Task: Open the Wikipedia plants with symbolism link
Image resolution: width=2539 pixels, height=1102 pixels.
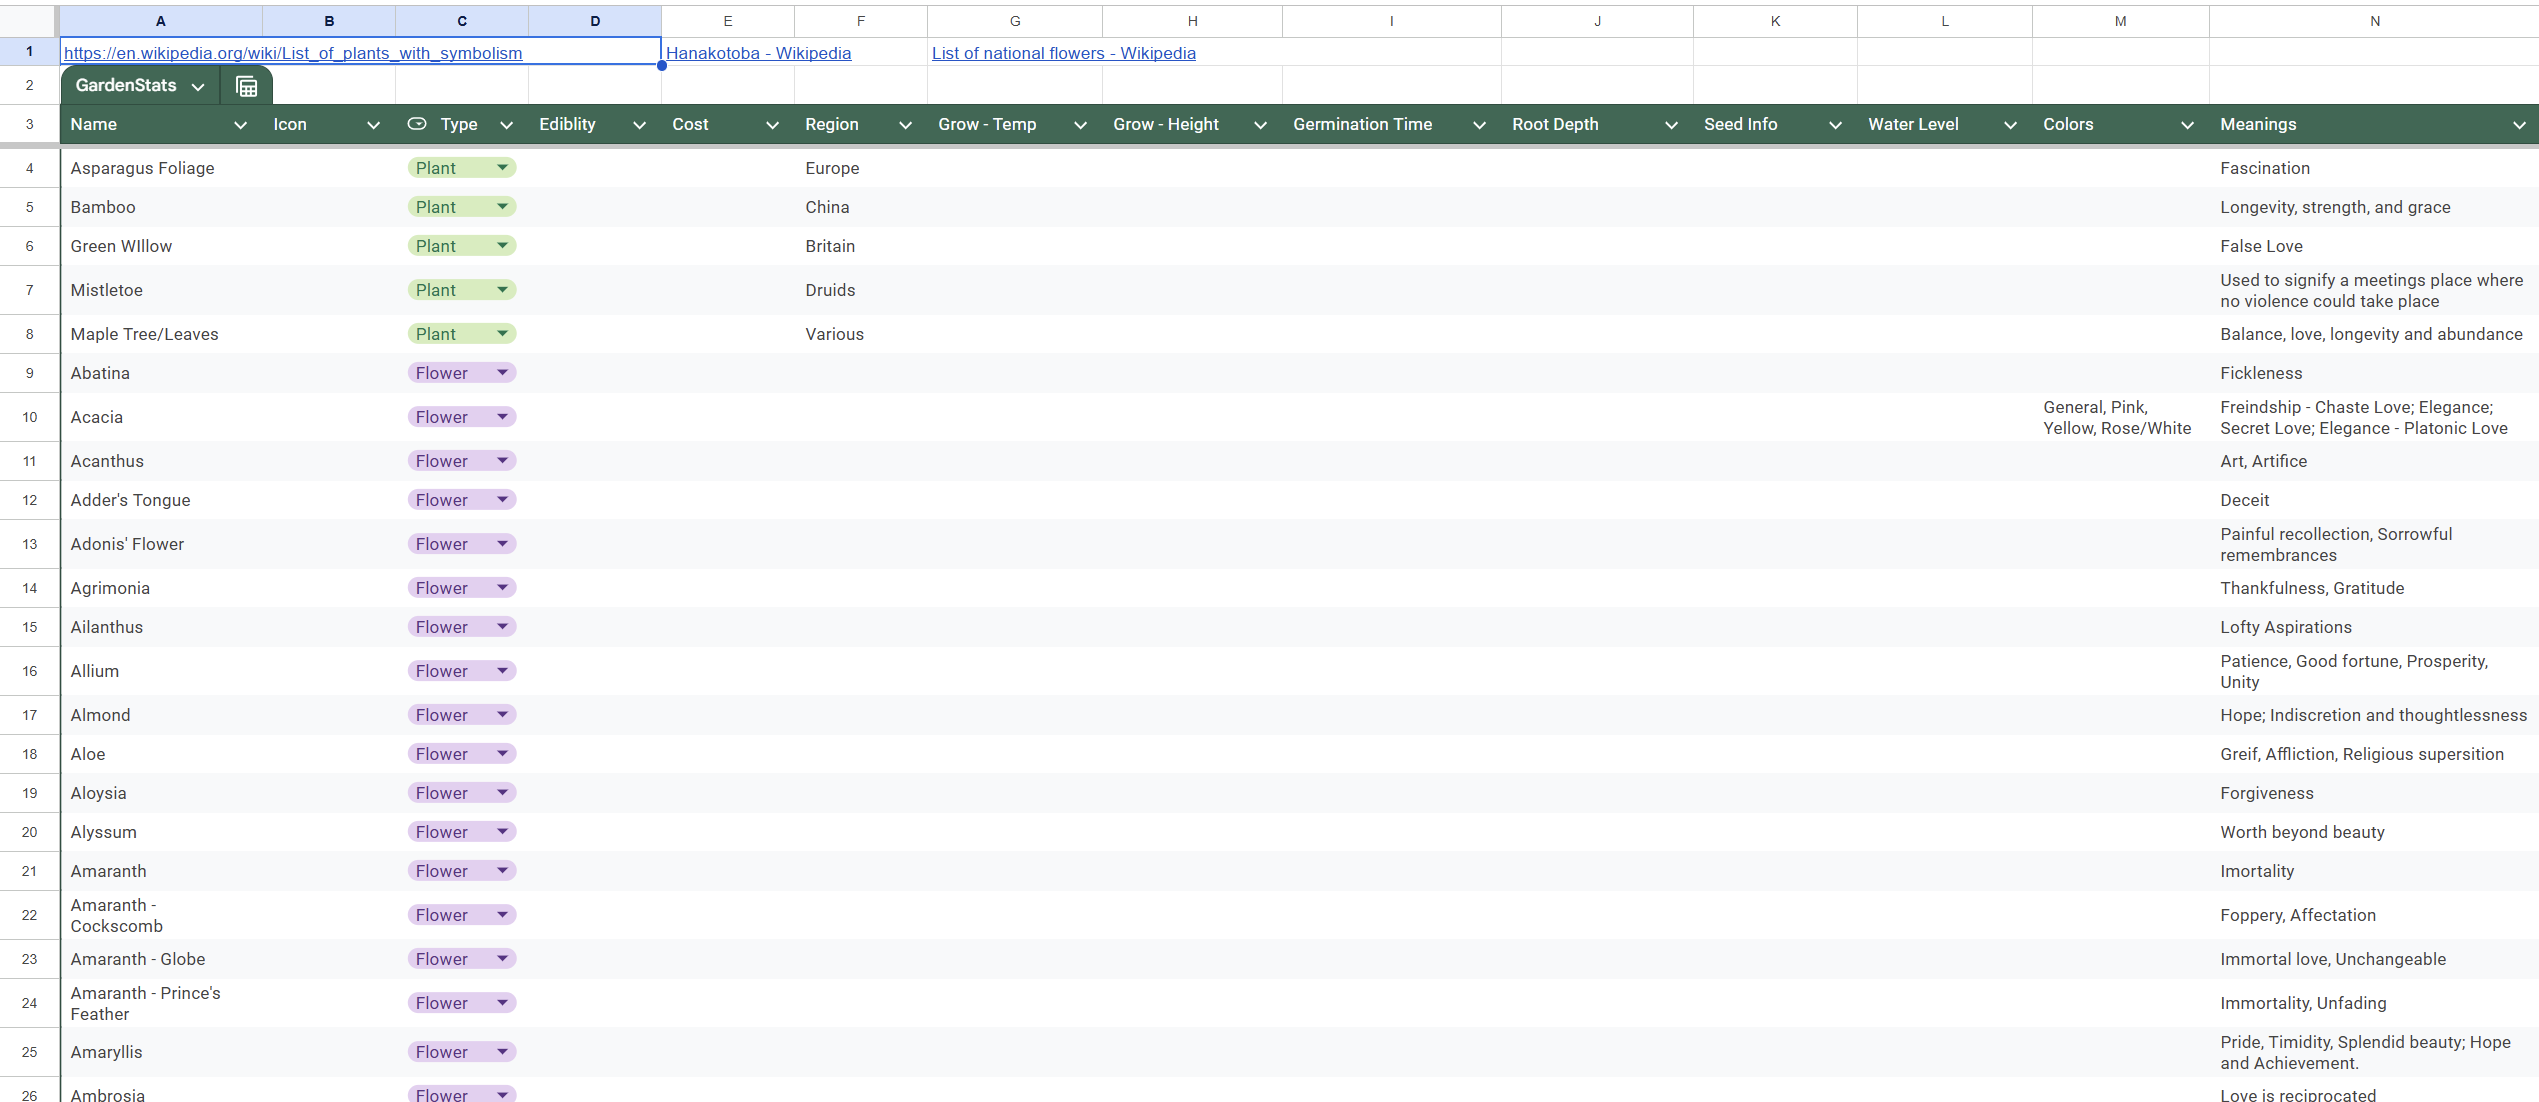Action: click(x=292, y=53)
